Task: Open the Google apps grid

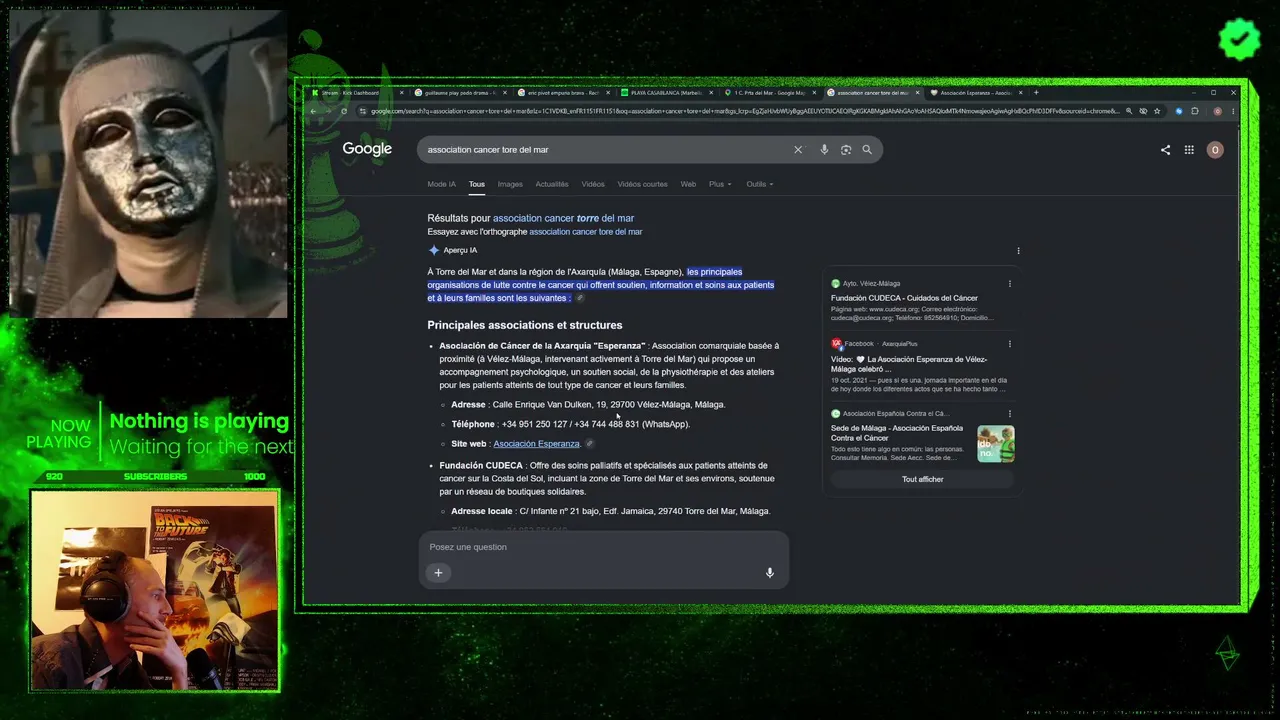Action: (1189, 150)
